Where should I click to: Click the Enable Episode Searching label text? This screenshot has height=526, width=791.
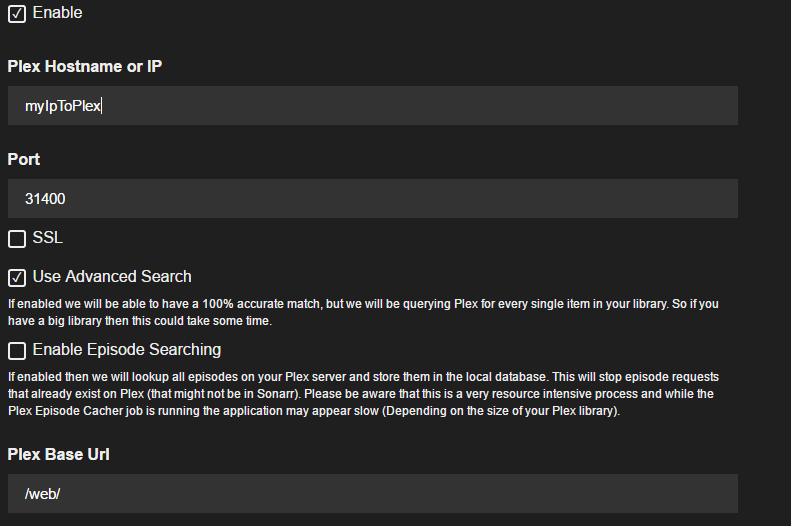(x=127, y=349)
